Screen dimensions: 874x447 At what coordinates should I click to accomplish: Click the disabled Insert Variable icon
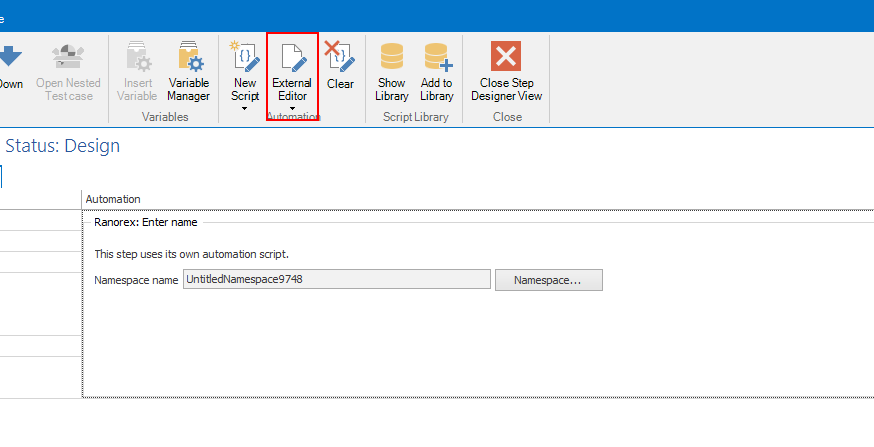click(x=137, y=58)
